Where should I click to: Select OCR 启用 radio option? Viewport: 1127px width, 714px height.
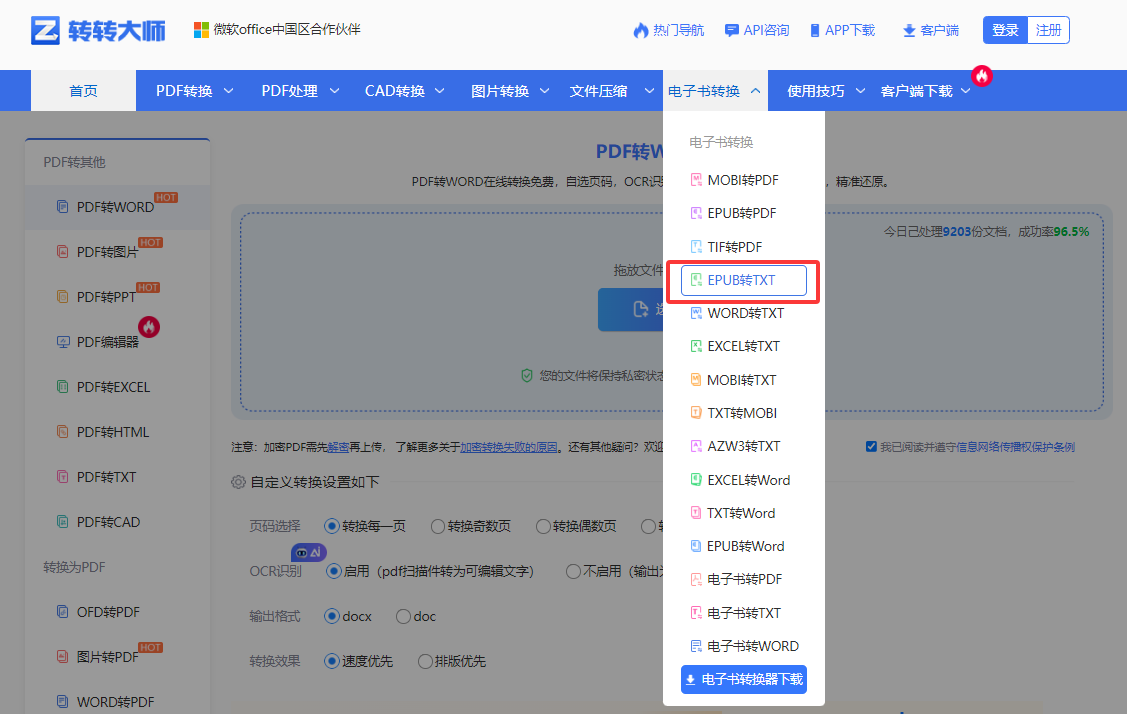[x=334, y=572]
